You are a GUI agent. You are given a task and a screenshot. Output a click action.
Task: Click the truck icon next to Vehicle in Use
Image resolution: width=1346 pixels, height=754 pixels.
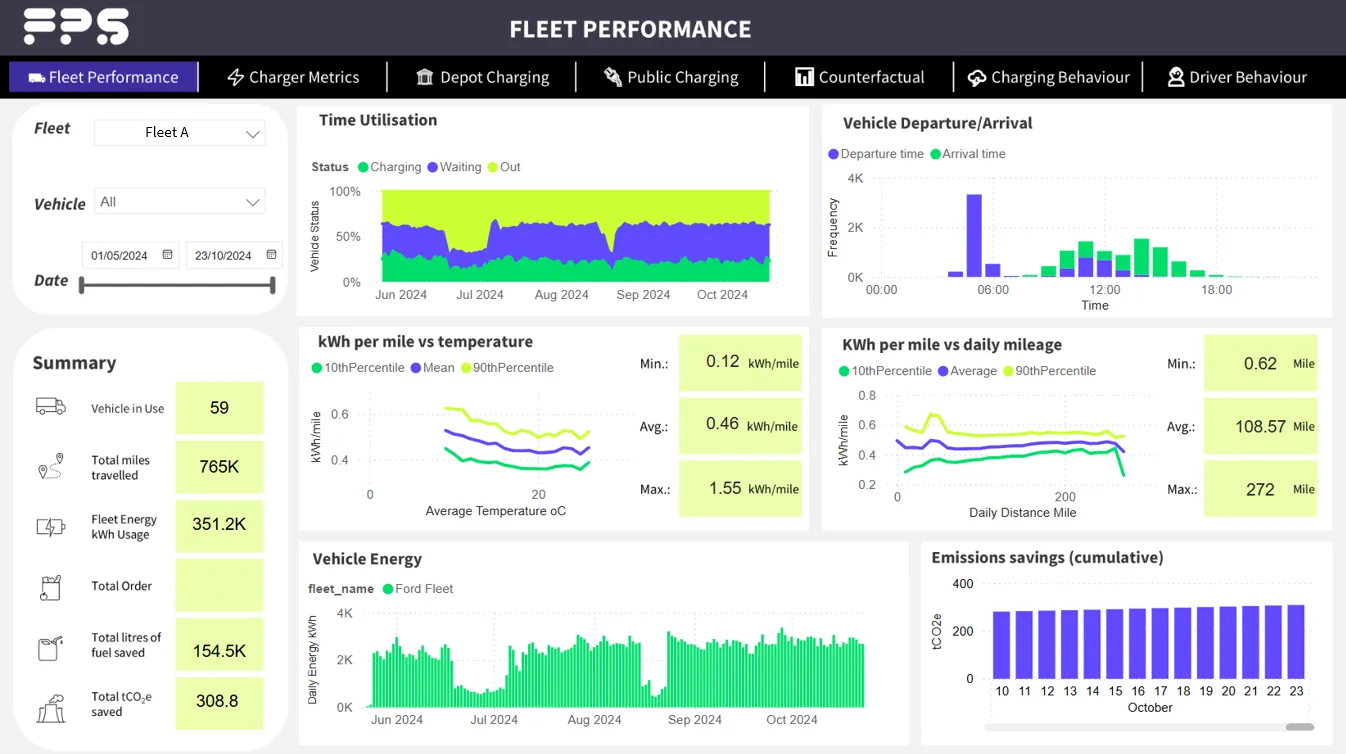51,407
